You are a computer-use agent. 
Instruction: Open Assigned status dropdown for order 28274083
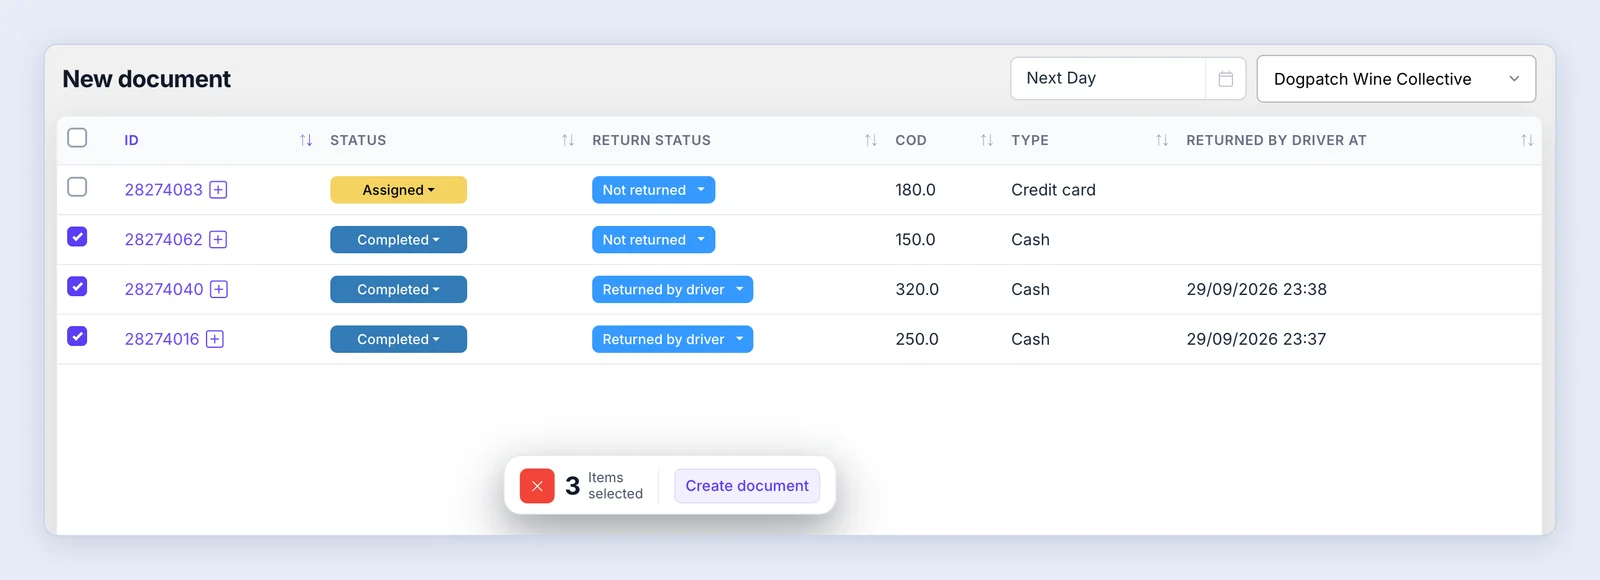[398, 190]
